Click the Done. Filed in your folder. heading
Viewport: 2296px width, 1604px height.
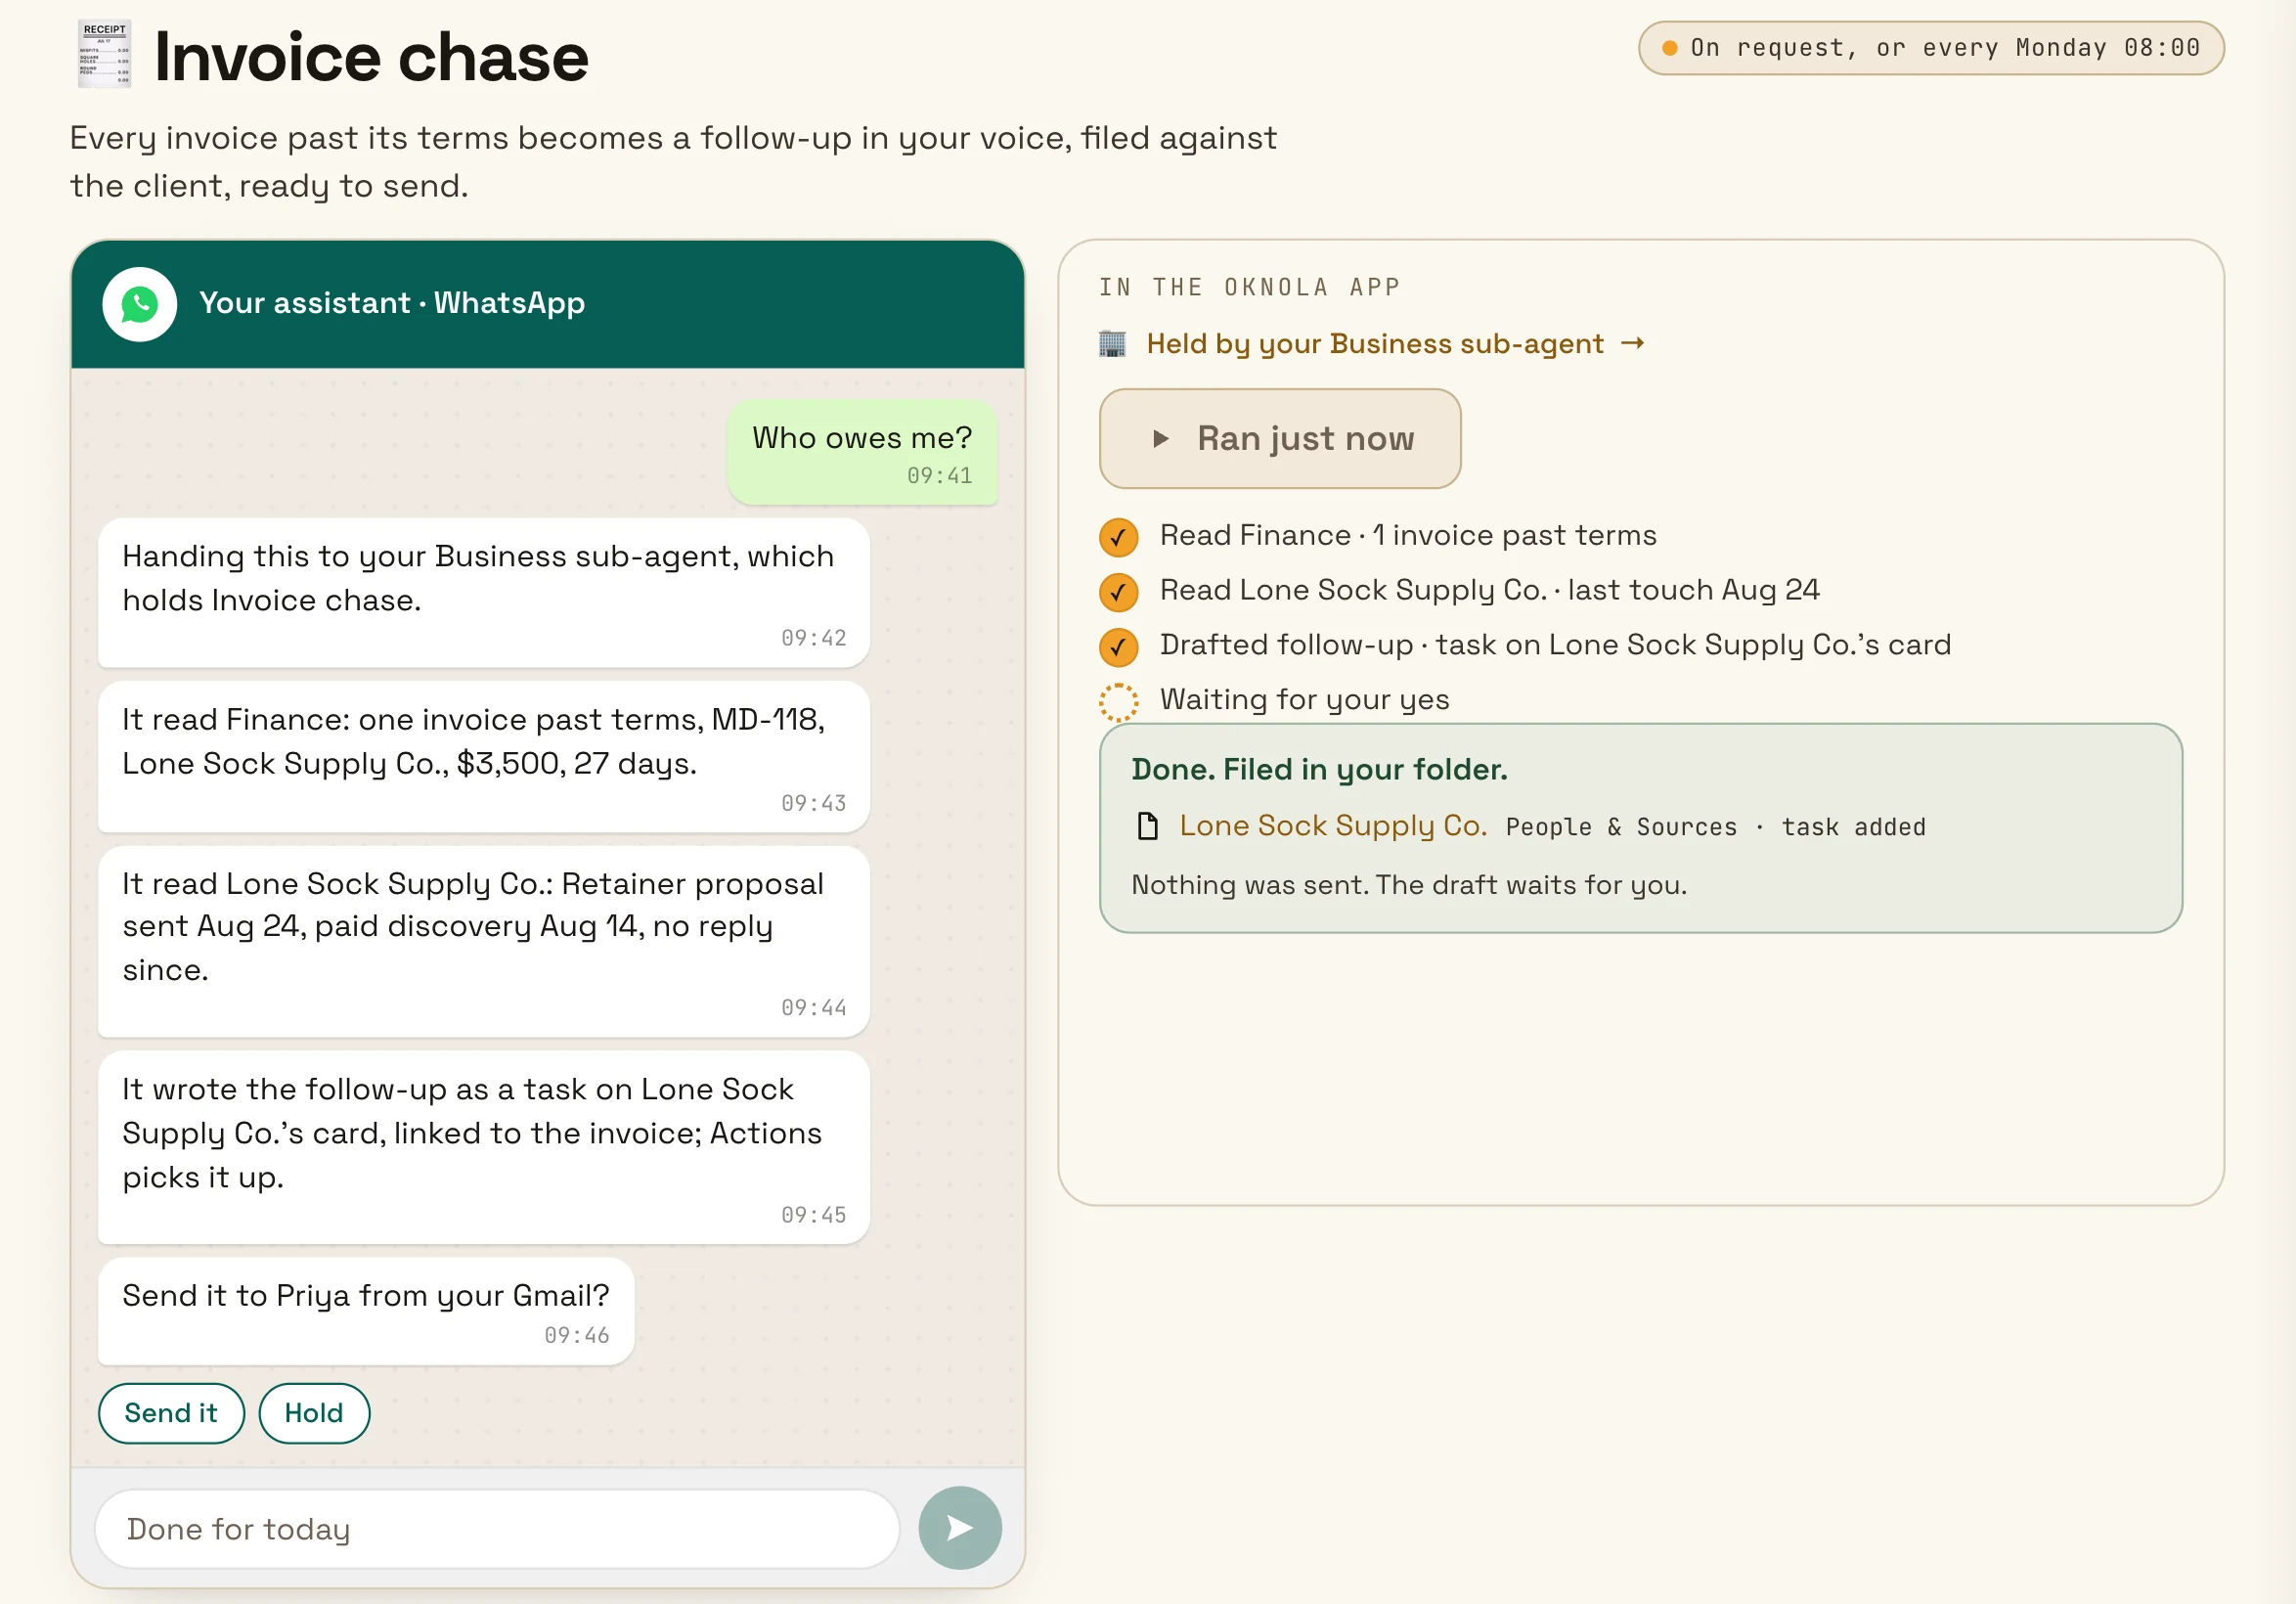(1319, 769)
